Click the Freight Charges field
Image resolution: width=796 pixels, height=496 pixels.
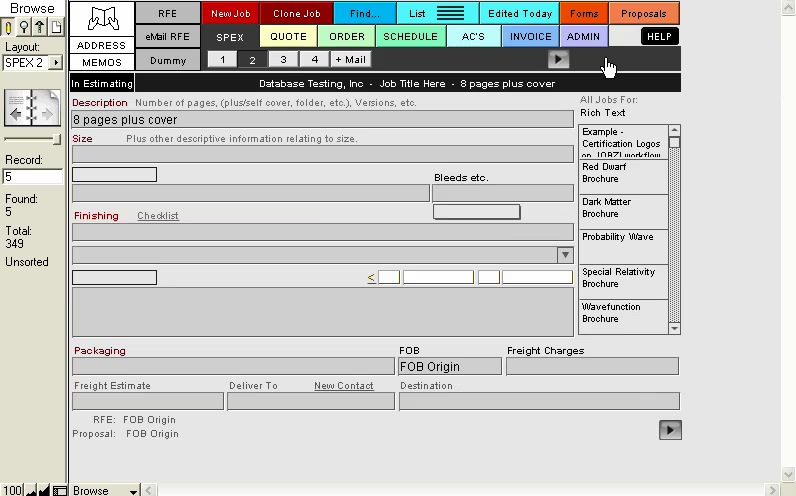click(592, 367)
